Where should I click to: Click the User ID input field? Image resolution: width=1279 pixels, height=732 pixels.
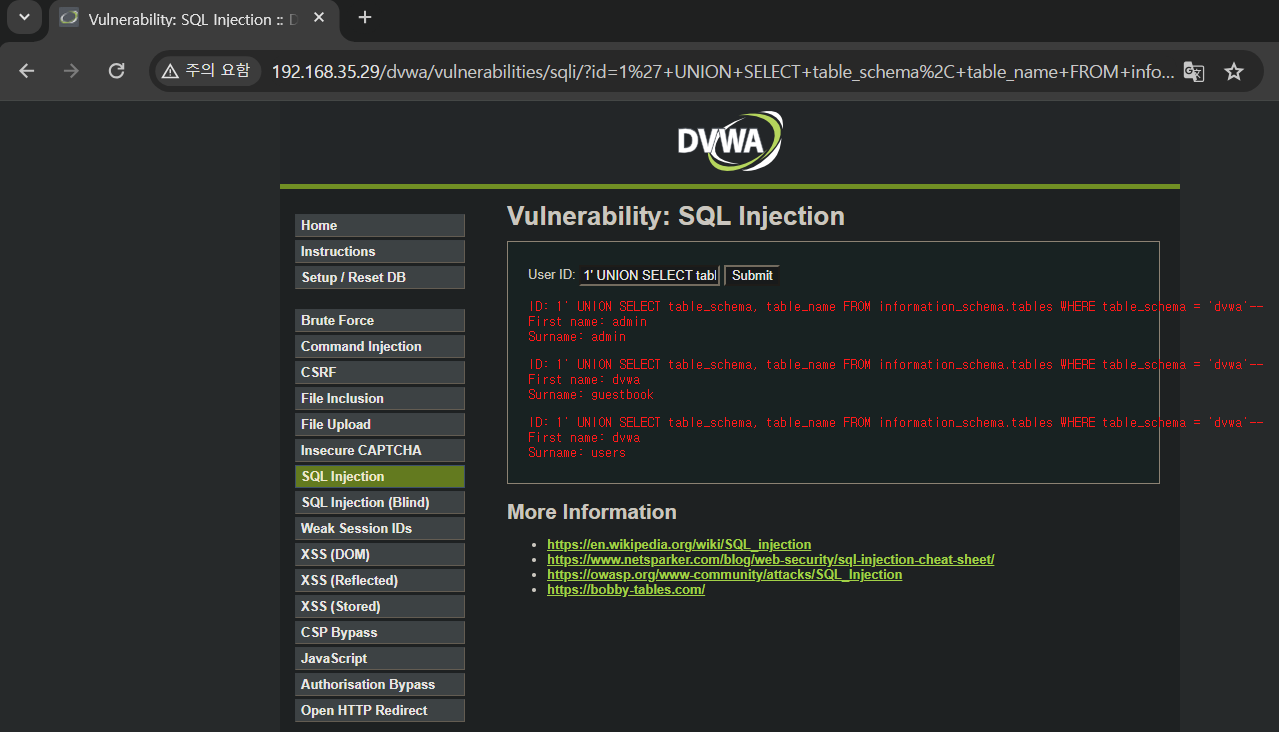650,275
